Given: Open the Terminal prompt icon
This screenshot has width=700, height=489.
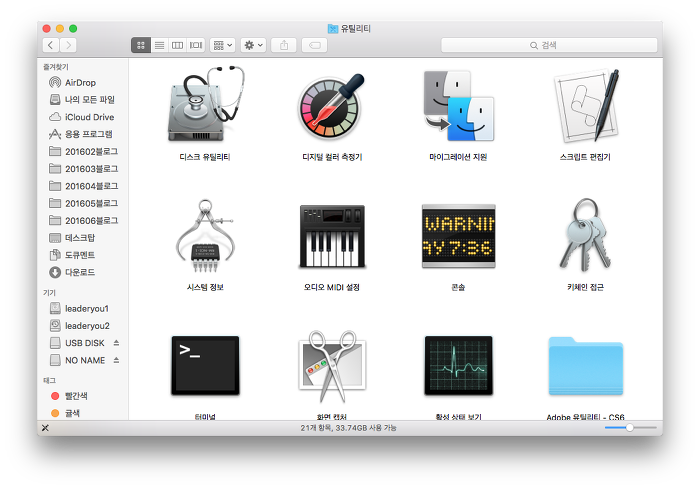Looking at the screenshot, I should coord(205,366).
